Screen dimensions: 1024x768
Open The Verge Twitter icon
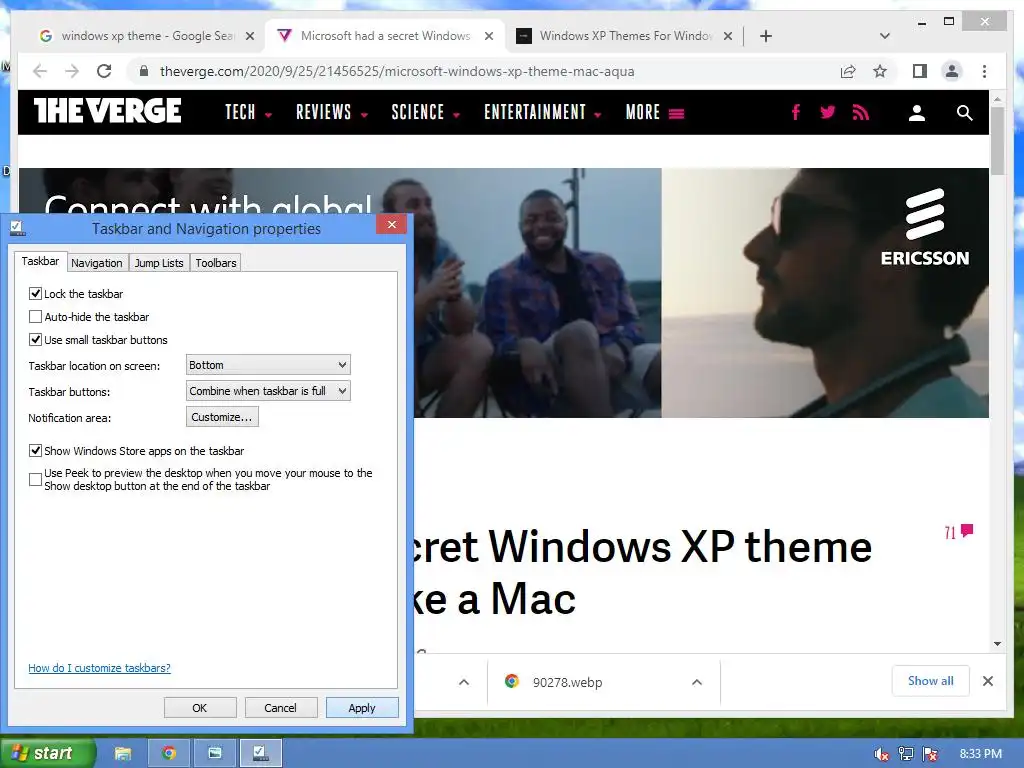coord(827,112)
